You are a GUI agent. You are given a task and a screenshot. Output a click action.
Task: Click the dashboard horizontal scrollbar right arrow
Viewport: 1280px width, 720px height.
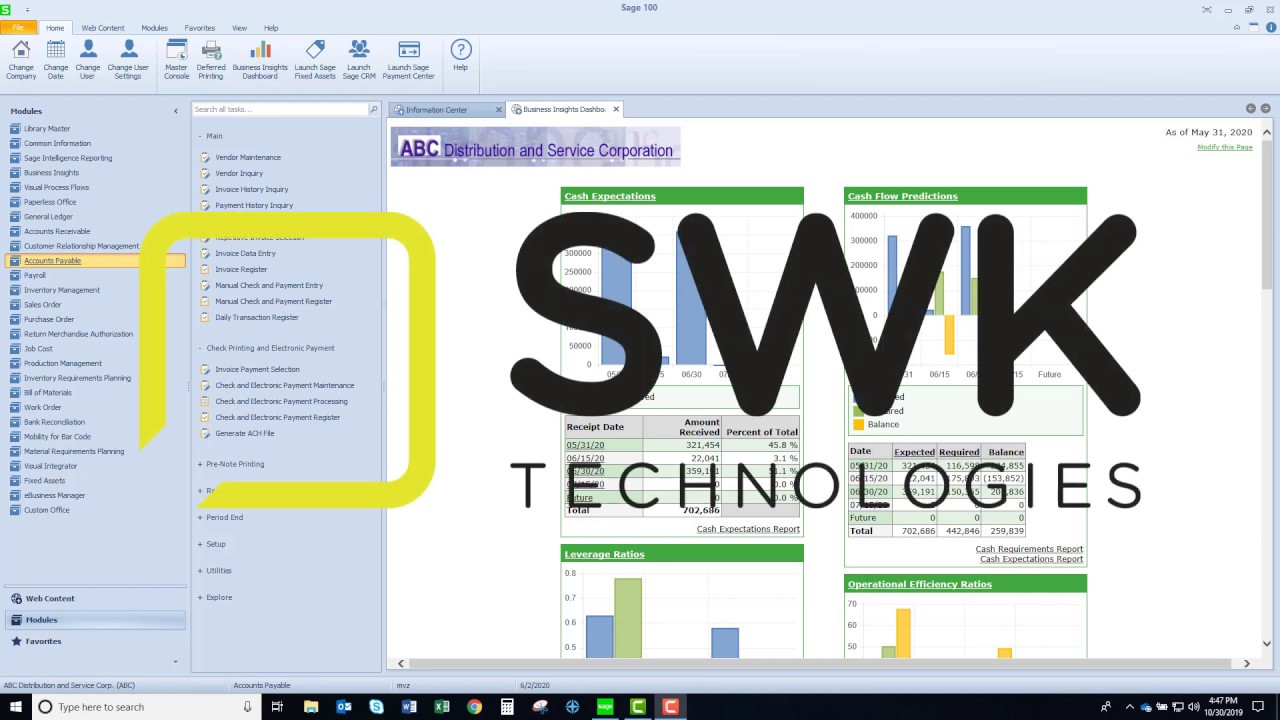pyautogui.click(x=1246, y=663)
